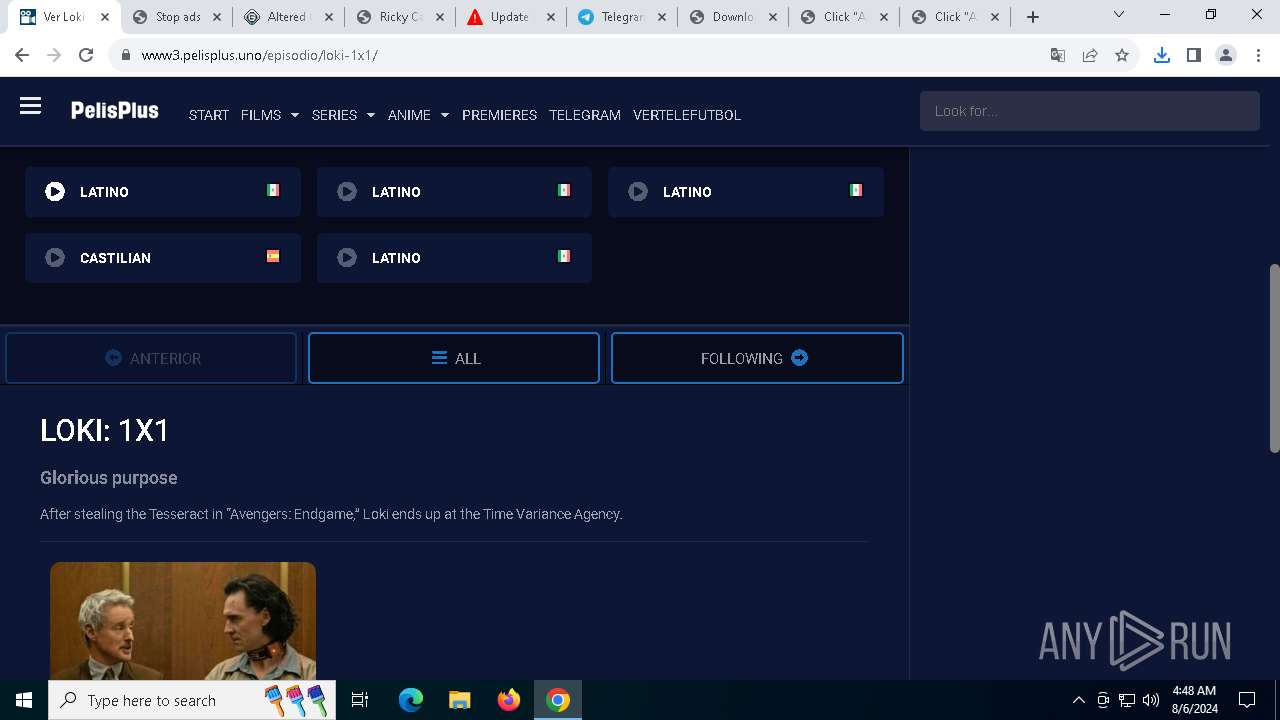Expand the FILMS dropdown menu
1280x720 pixels.
coord(270,115)
